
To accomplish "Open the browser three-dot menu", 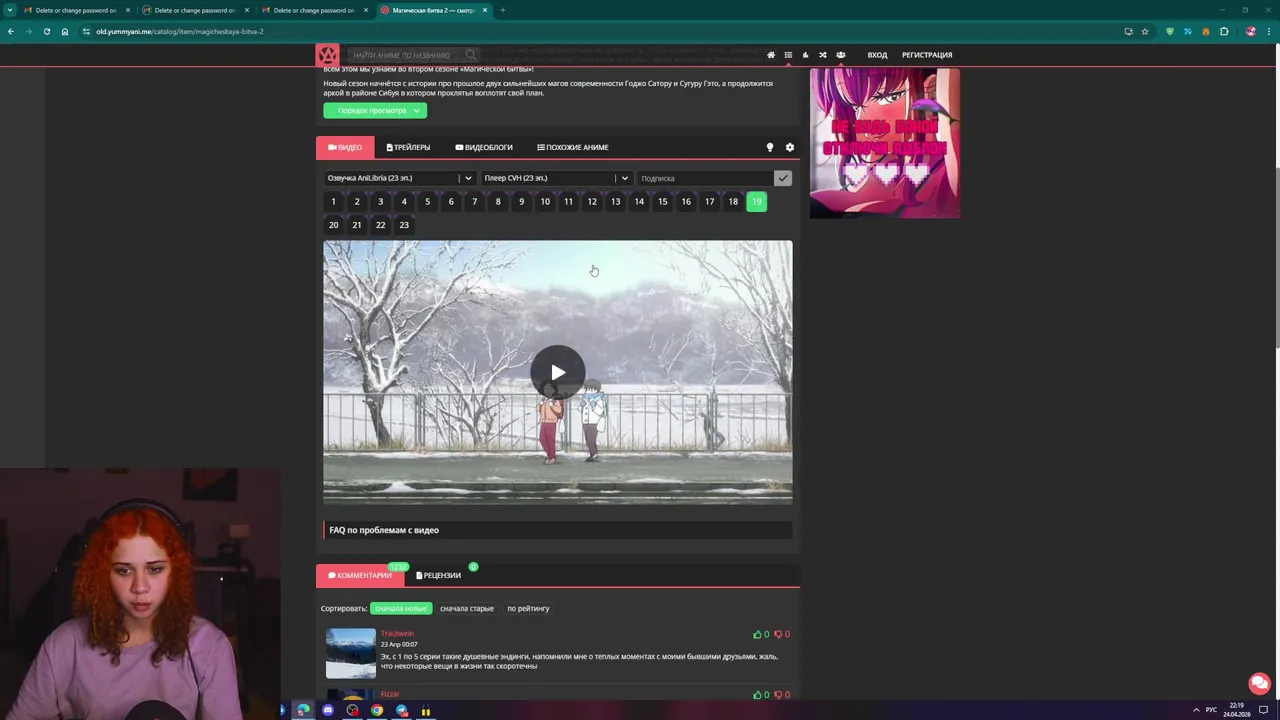I will coord(1268,31).
